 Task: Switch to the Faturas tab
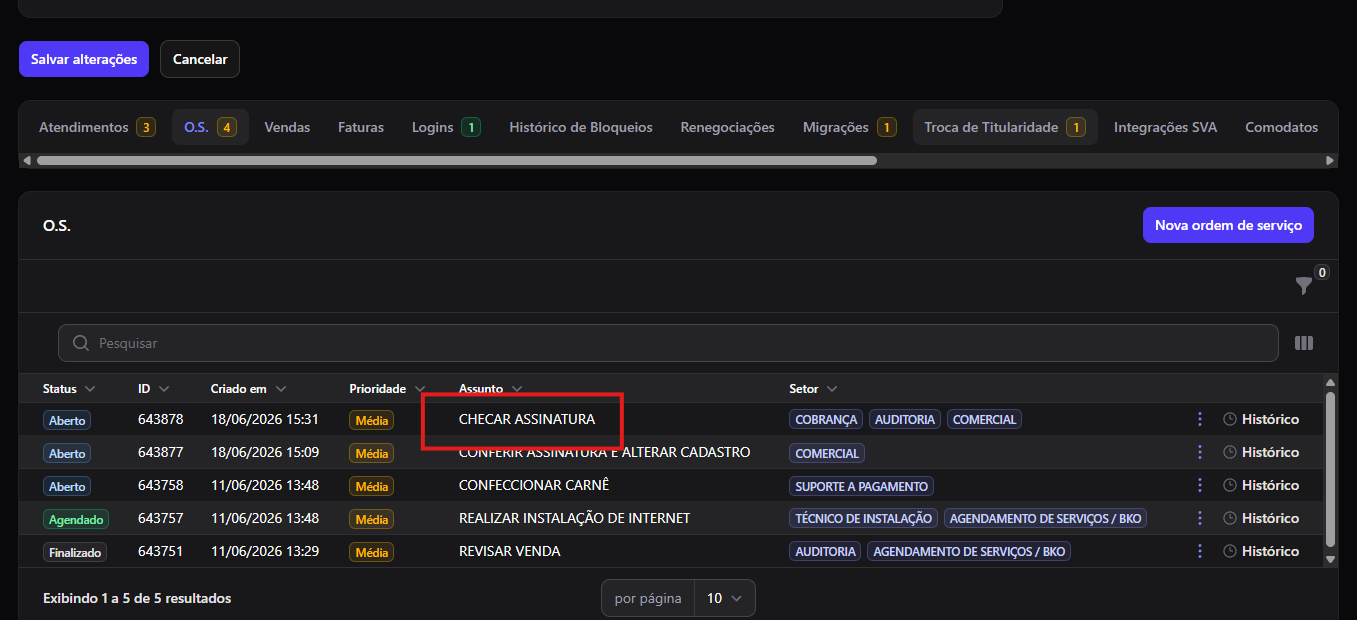pos(361,127)
